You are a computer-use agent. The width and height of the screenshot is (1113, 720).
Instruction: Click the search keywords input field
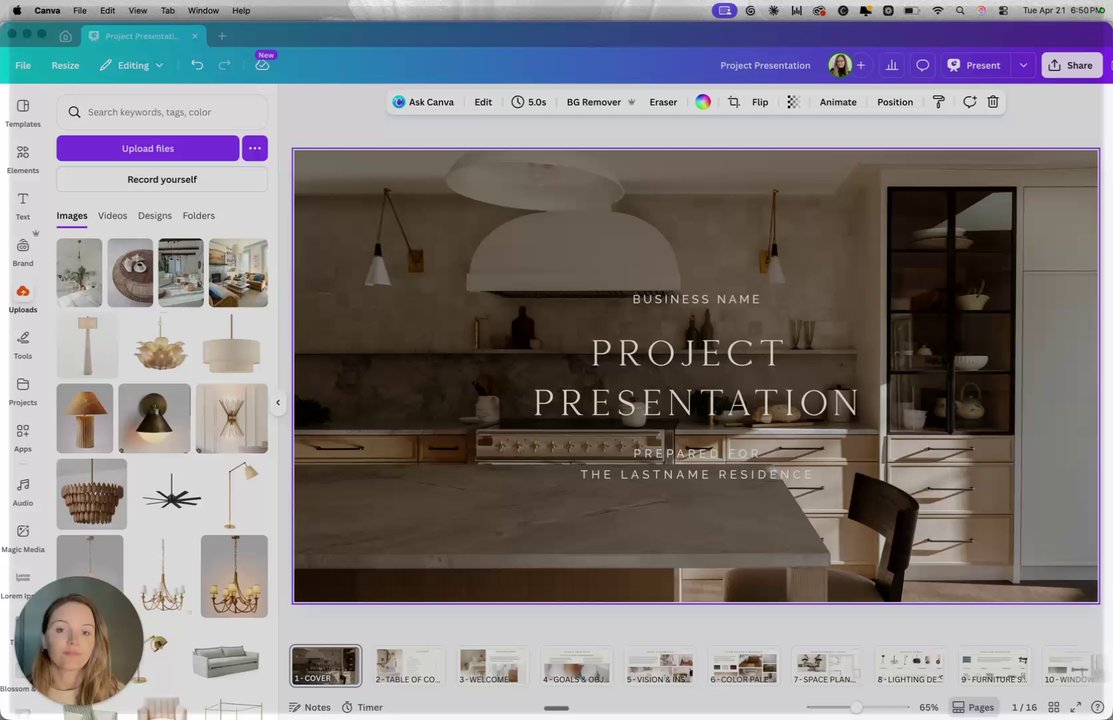coord(162,112)
